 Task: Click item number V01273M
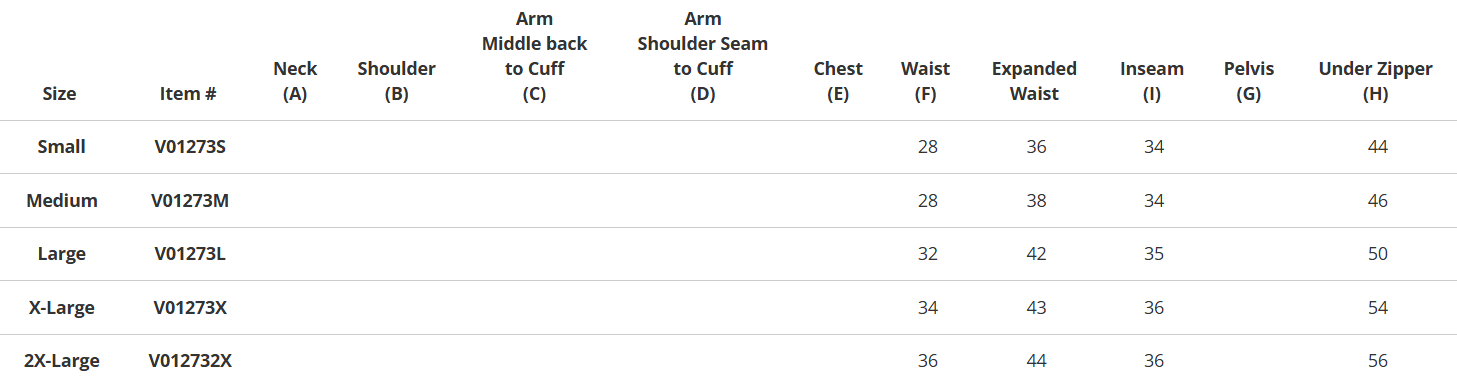[x=190, y=200]
